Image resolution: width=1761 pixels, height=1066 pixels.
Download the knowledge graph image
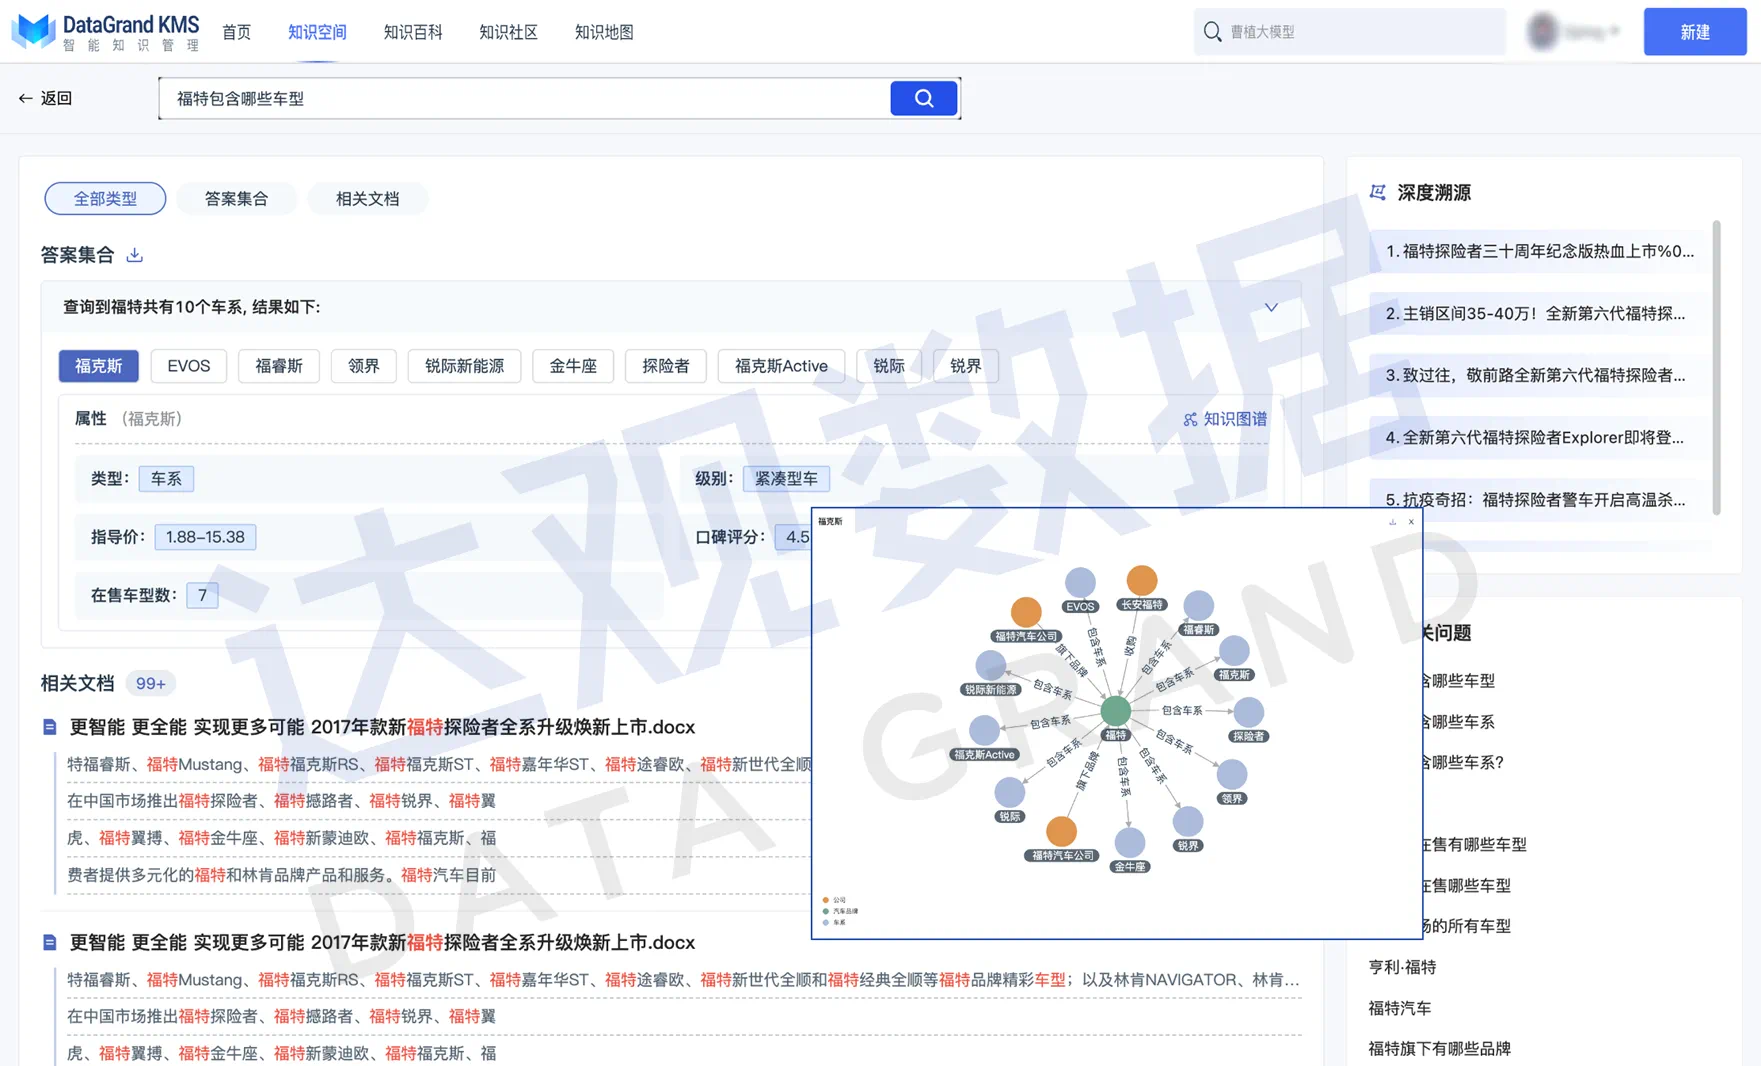click(1392, 522)
